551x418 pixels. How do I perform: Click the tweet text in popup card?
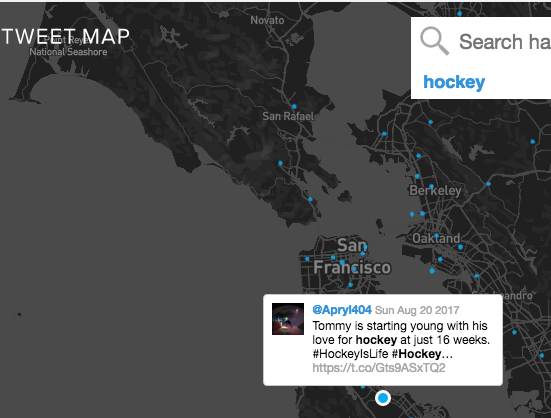401,340
